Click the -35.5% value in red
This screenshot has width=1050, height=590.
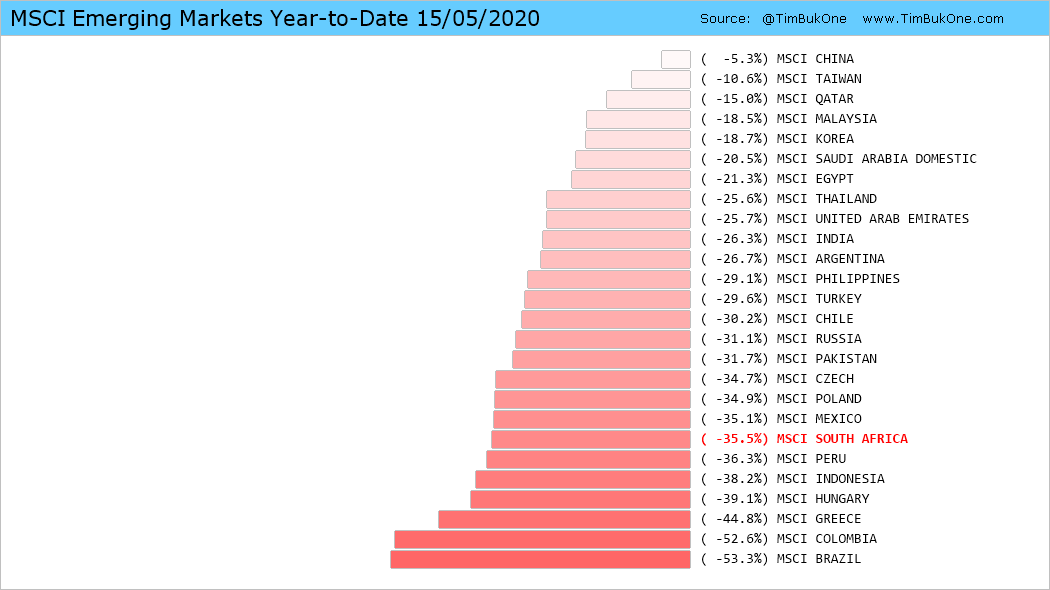click(x=735, y=439)
